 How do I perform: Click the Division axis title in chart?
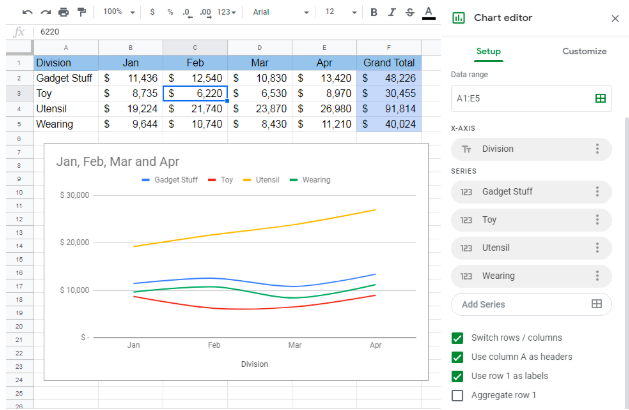254,364
